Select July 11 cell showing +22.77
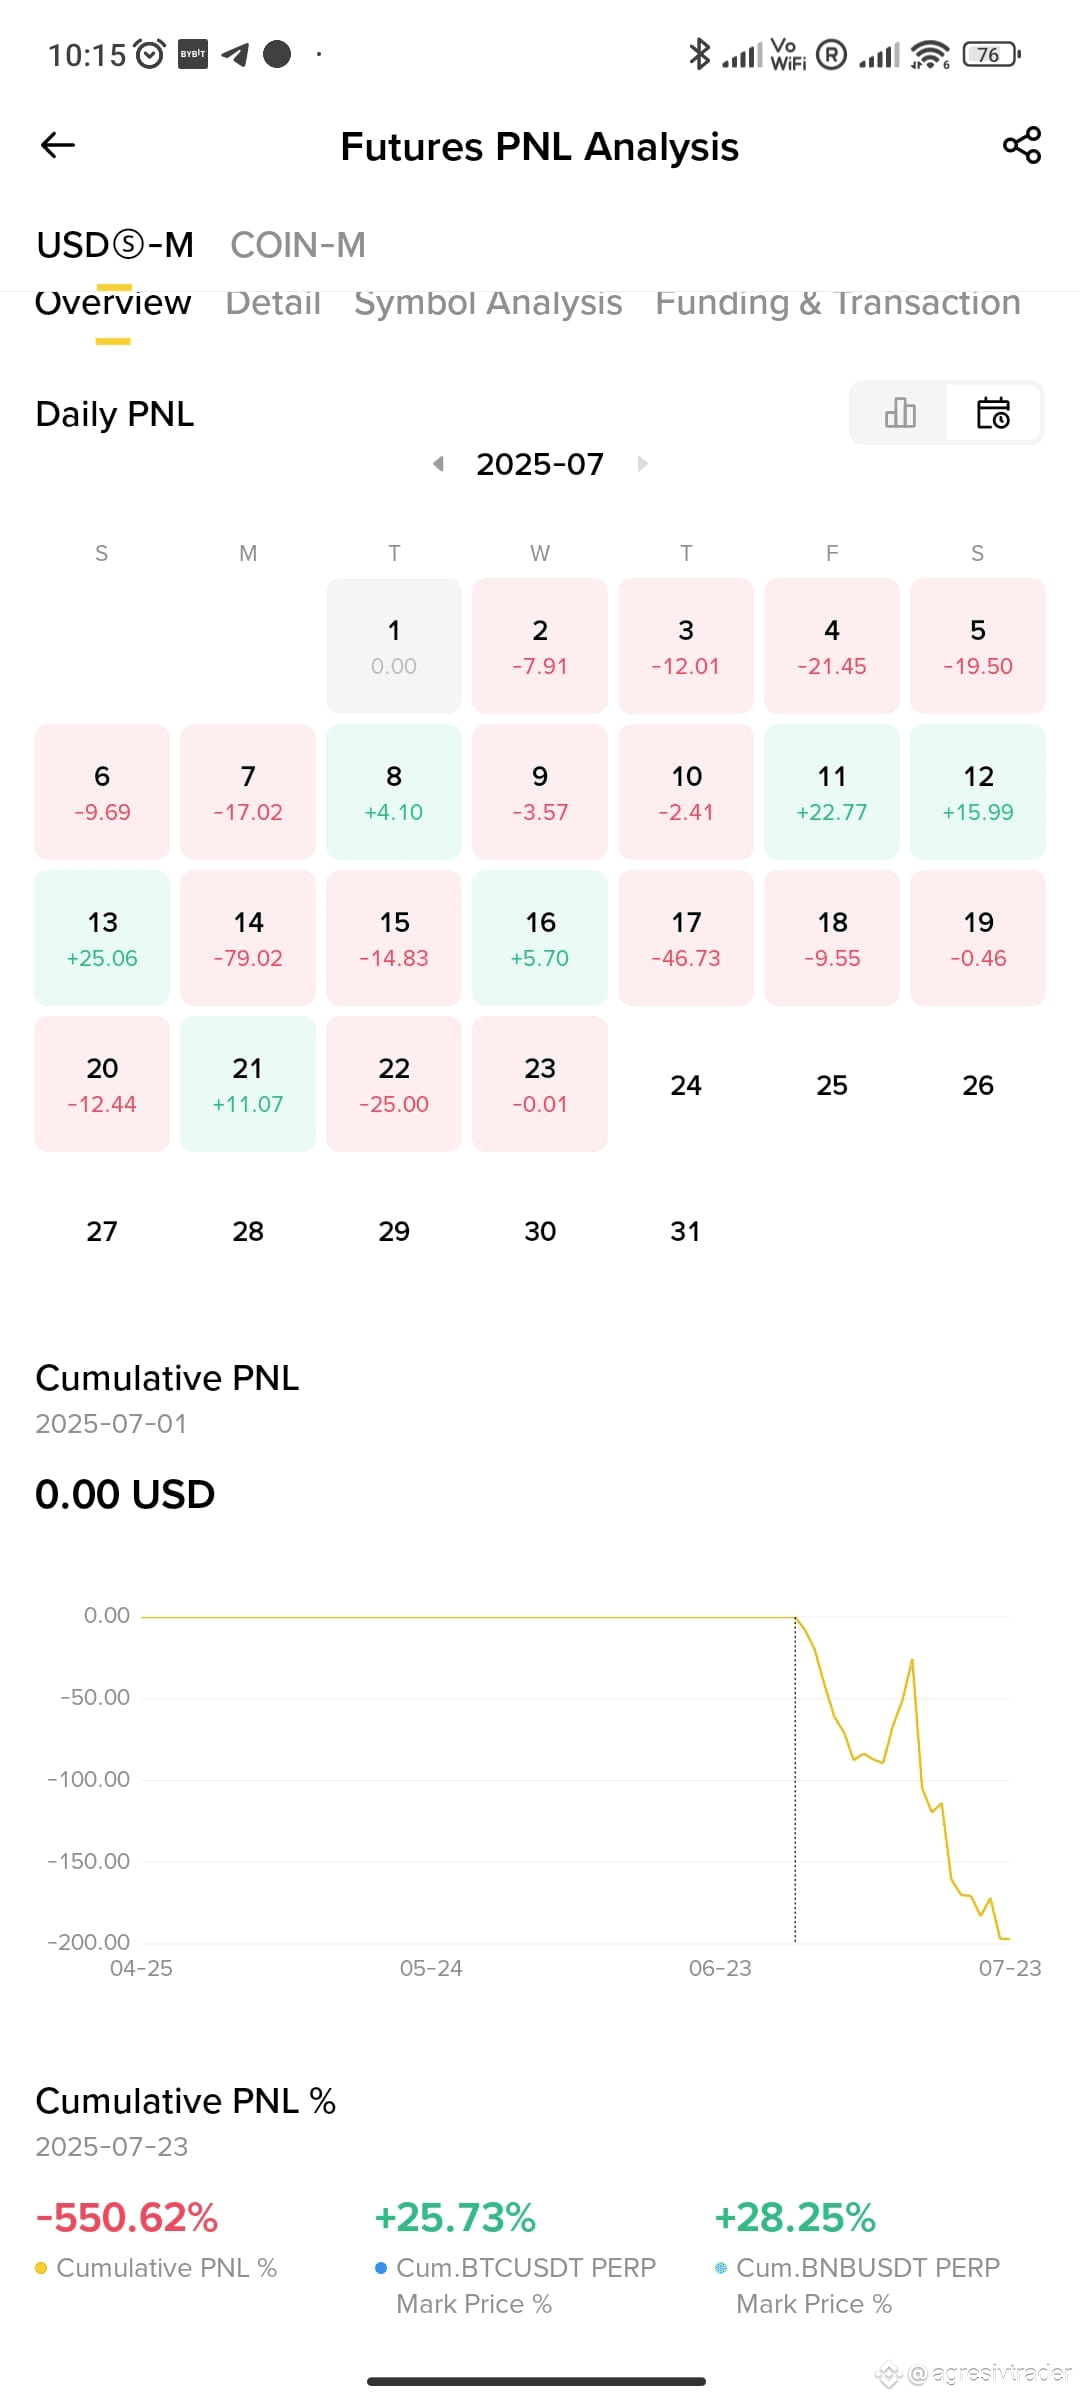The height and width of the screenshot is (2400, 1080). [832, 792]
